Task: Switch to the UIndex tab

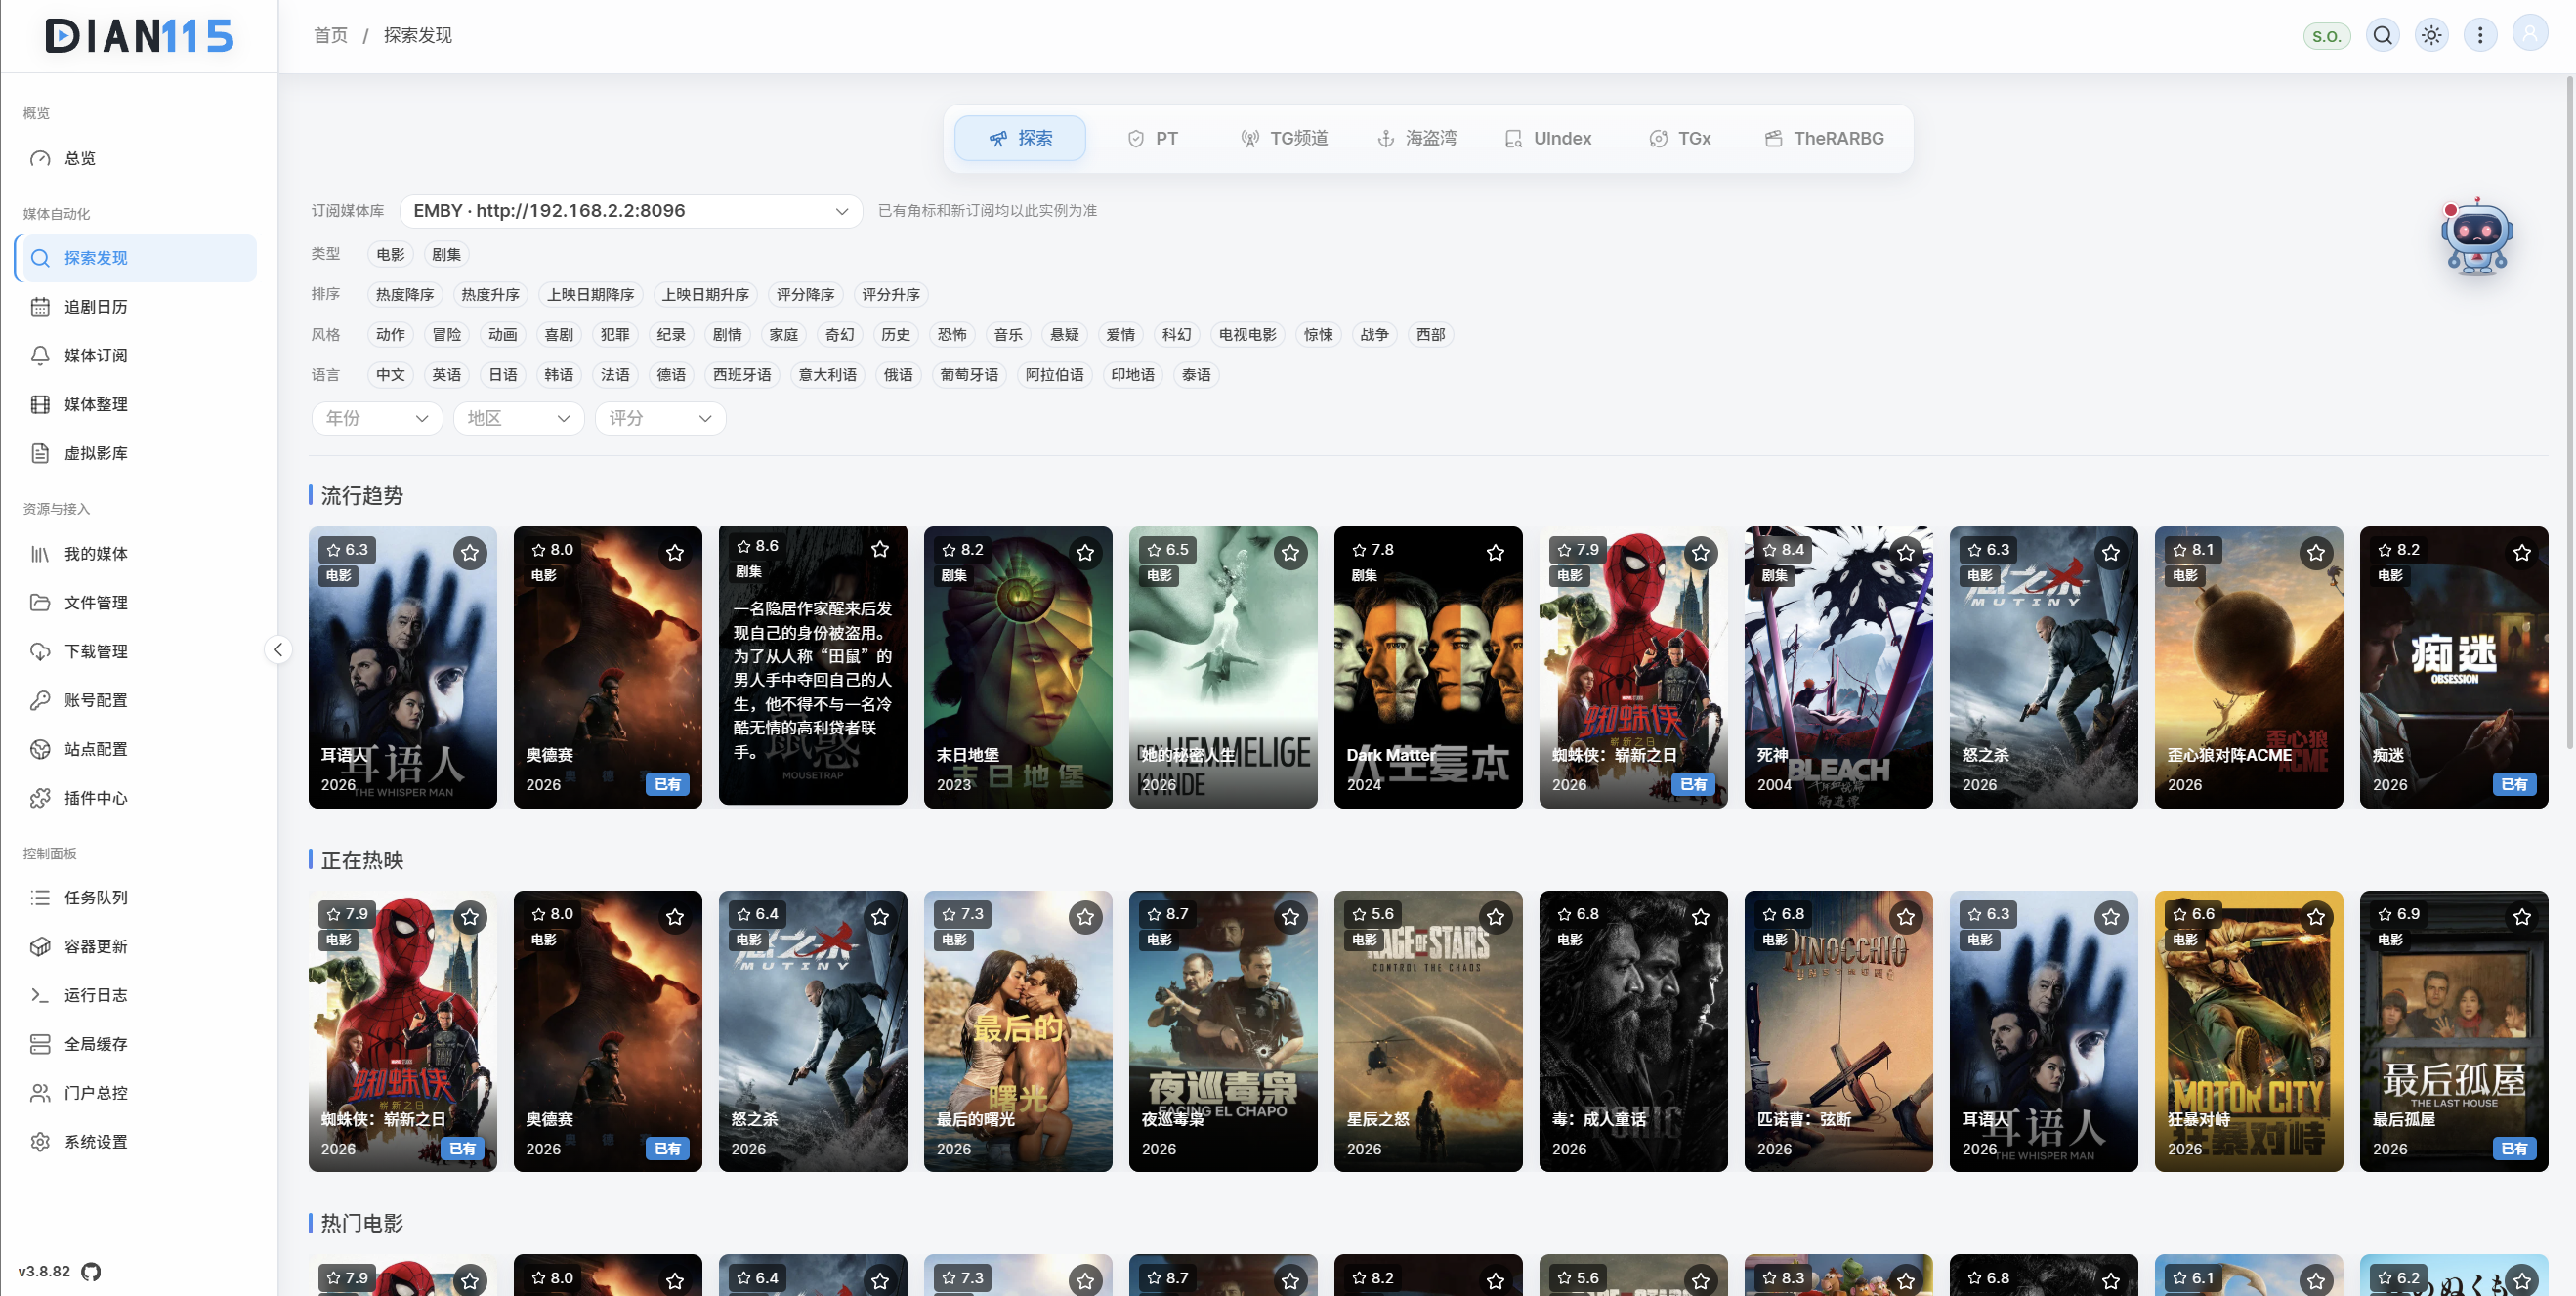Action: 1548,139
